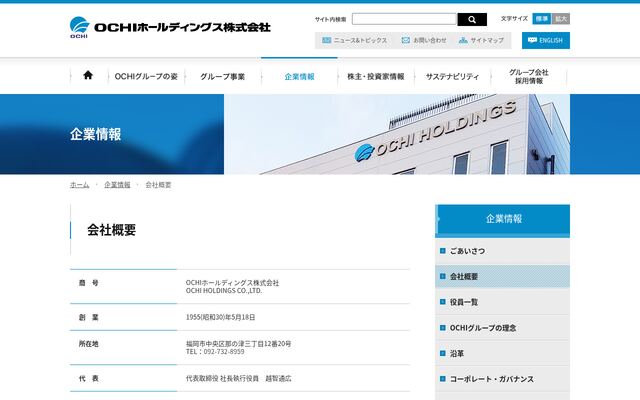Click the 会社概要 breadcrumb text

(x=158, y=184)
